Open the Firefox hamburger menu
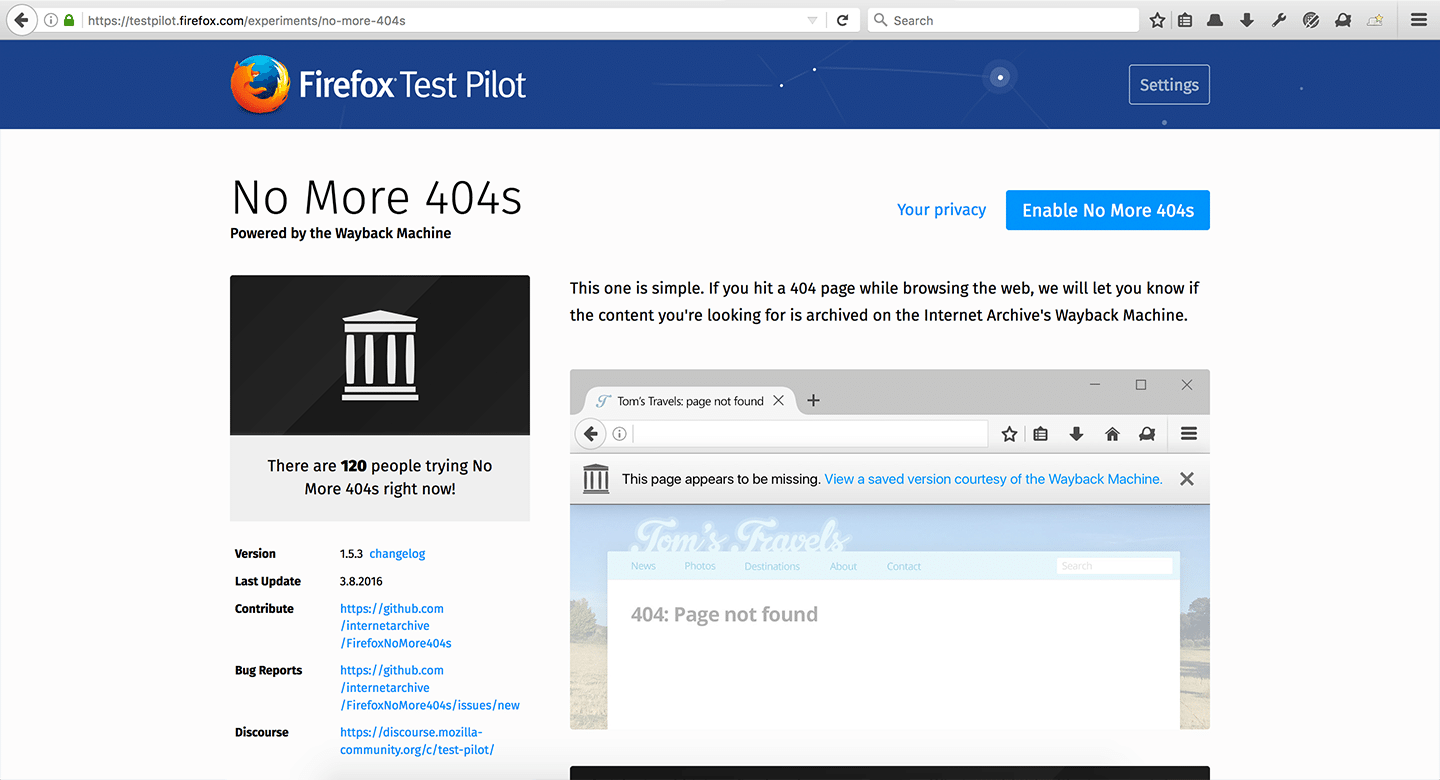1440x780 pixels. click(x=1419, y=20)
